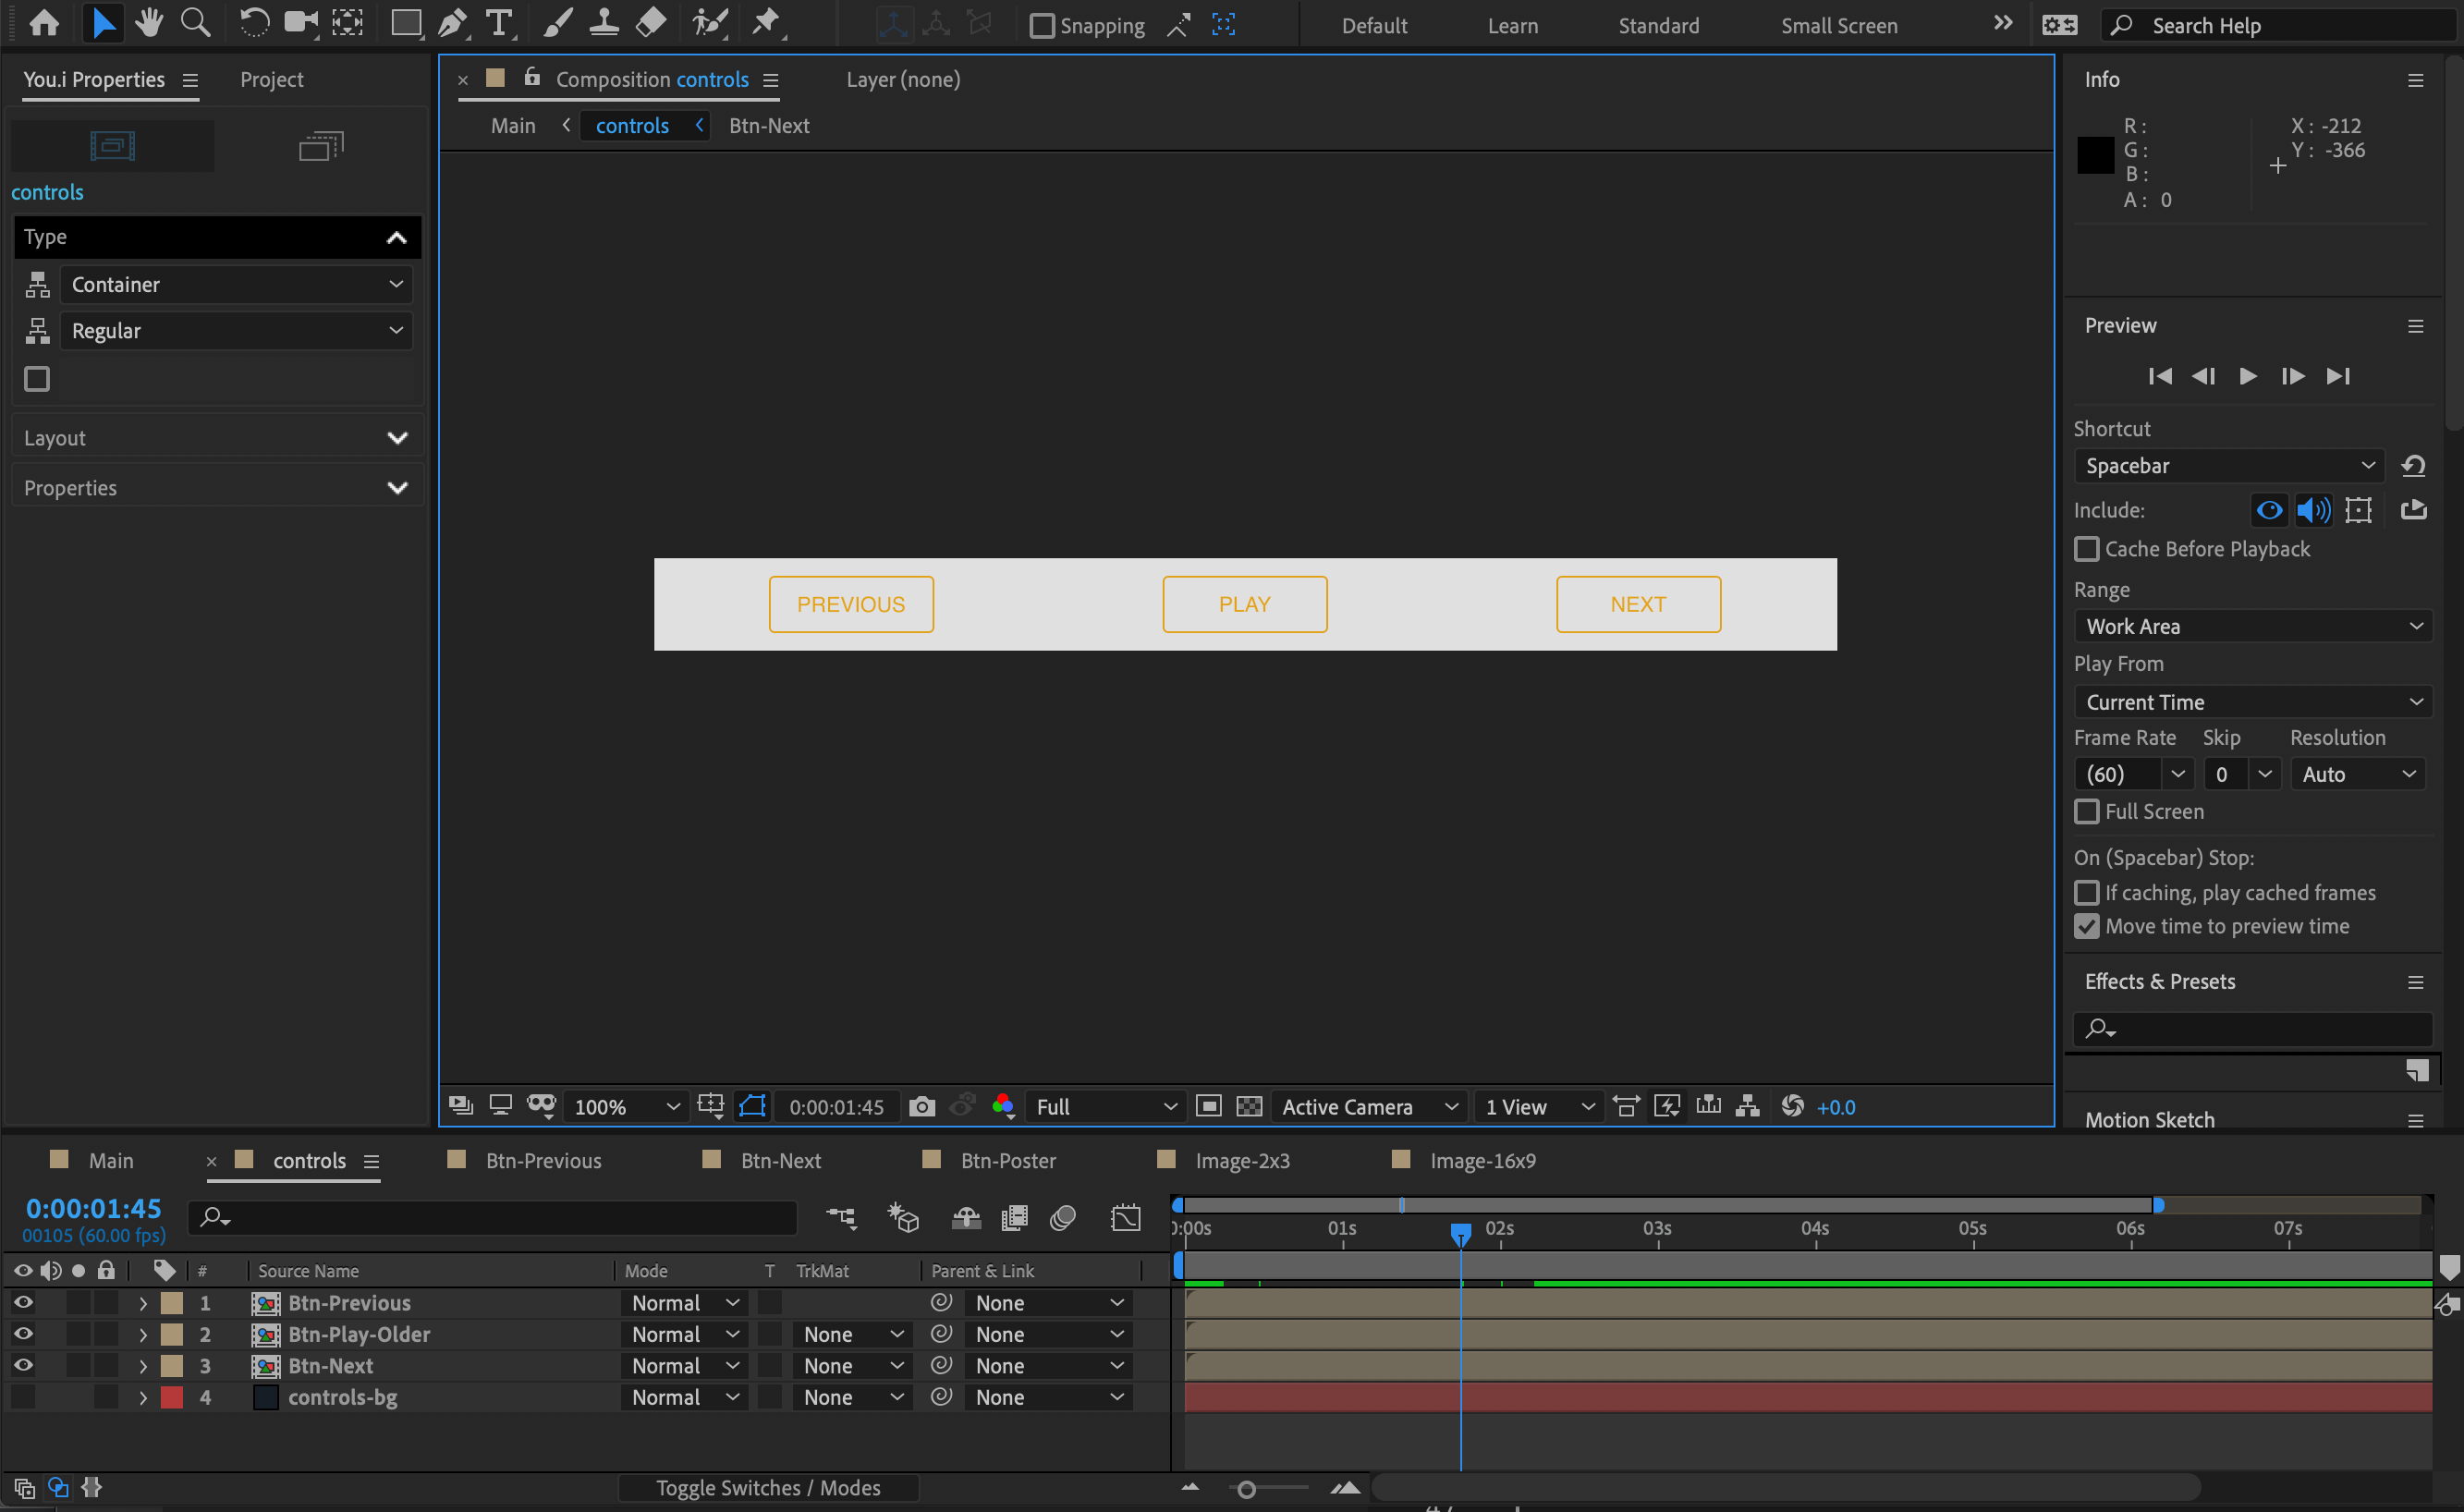The width and height of the screenshot is (2464, 1512).
Task: Select the Eraser tool
Action: click(x=651, y=23)
